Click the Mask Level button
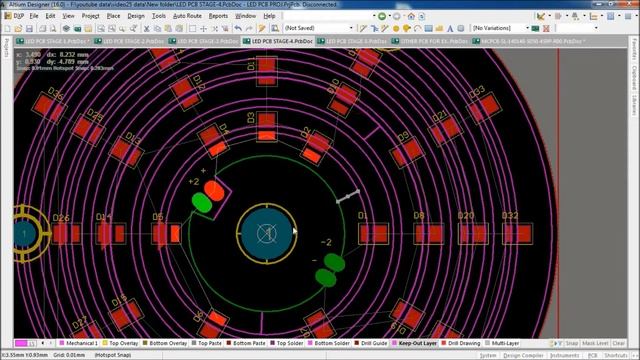The width and height of the screenshot is (640, 360). [x=595, y=343]
